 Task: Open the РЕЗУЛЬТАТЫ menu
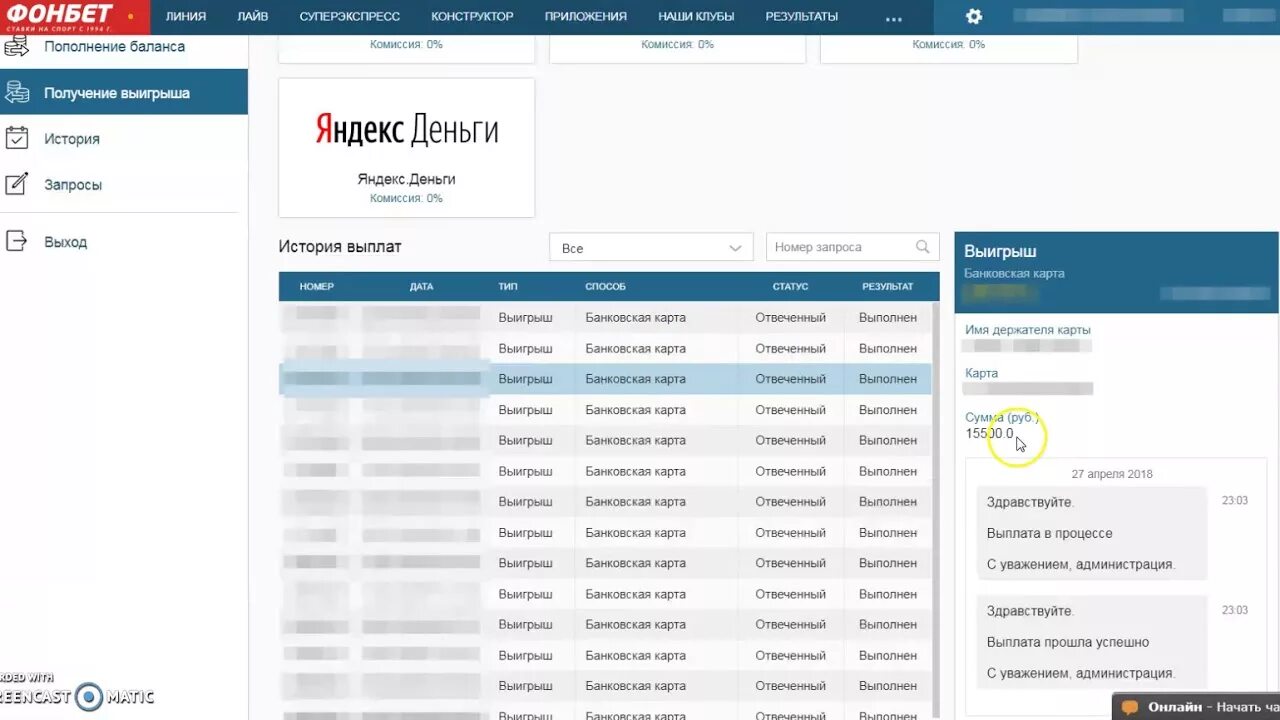[802, 17]
